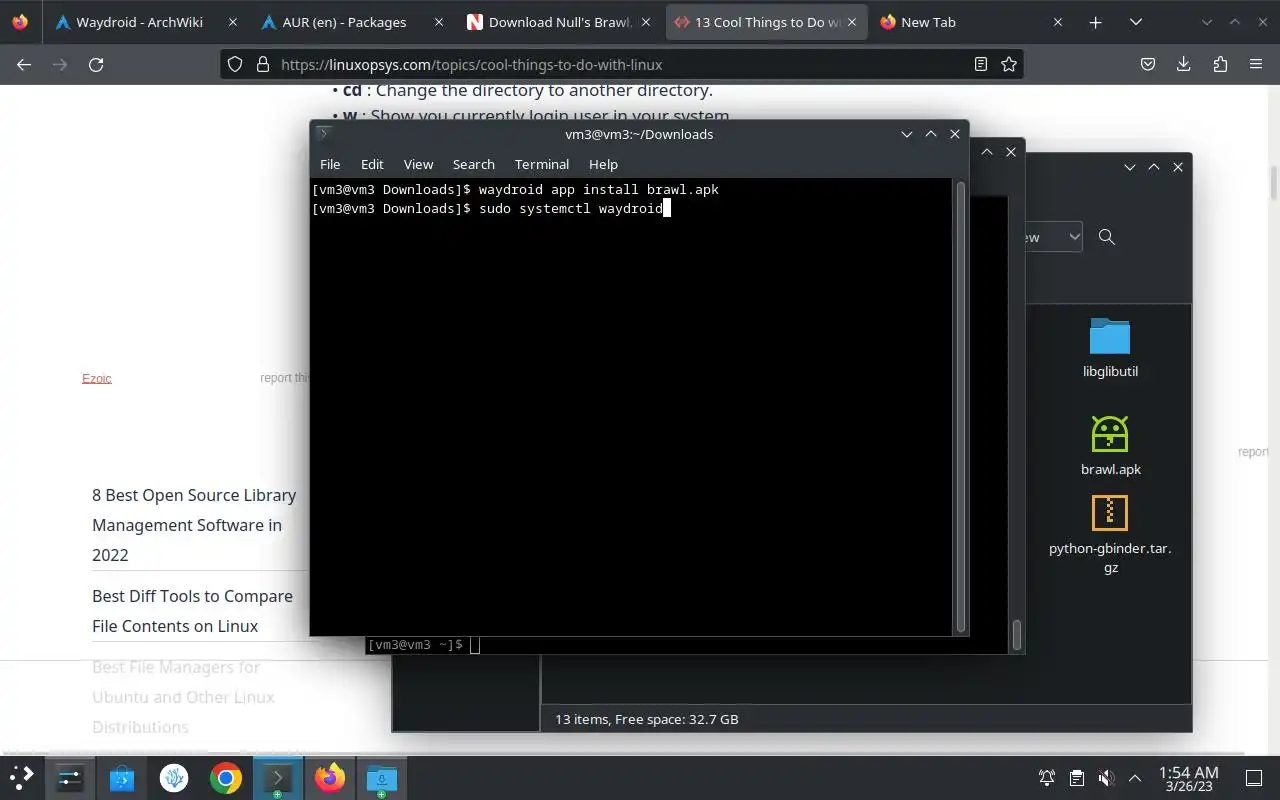Maximize the second terminal window
1280x800 pixels.
click(986, 152)
